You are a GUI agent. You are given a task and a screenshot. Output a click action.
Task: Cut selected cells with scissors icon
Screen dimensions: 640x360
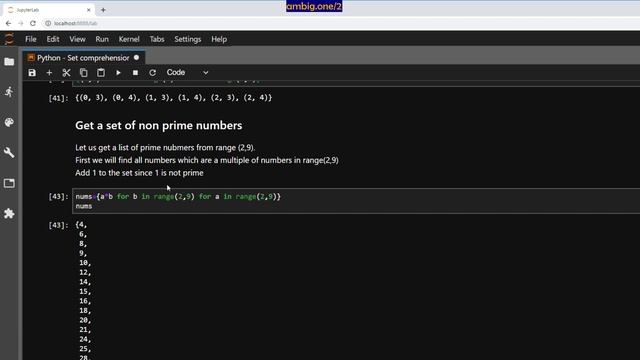point(67,73)
